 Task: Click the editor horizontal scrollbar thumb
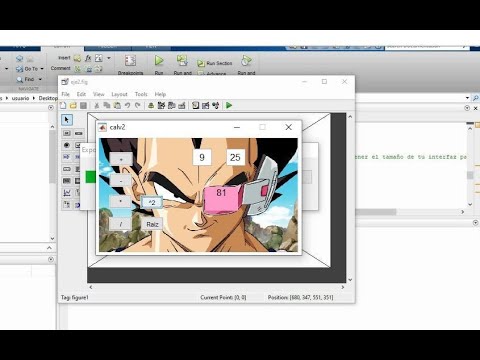coord(376,212)
